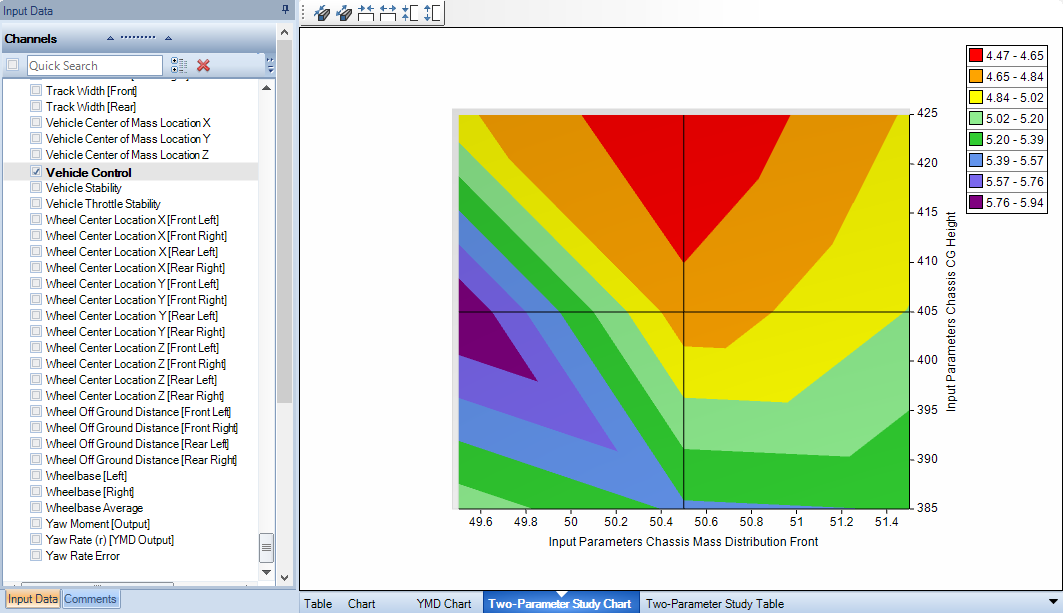Switch to the Input Data bottom tab
The image size is (1063, 613).
pyautogui.click(x=33, y=599)
